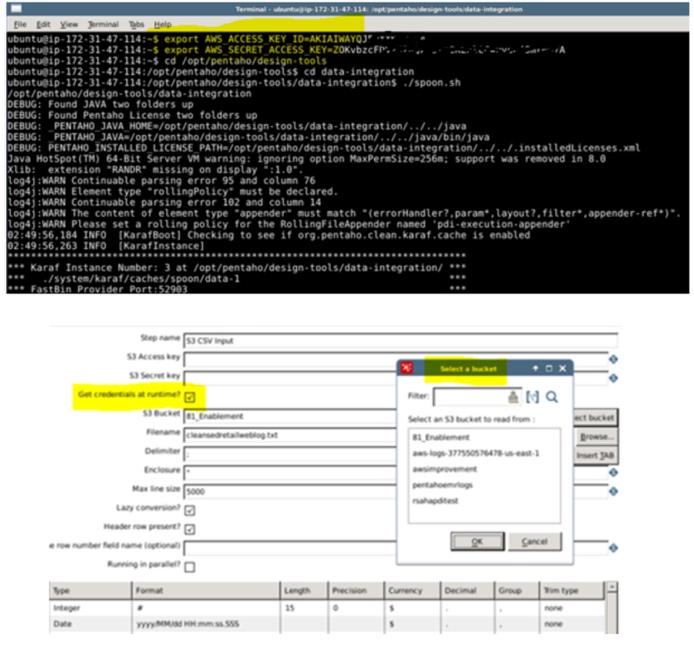Click the Length column header
Screen dimensions: 694x653
click(x=304, y=591)
